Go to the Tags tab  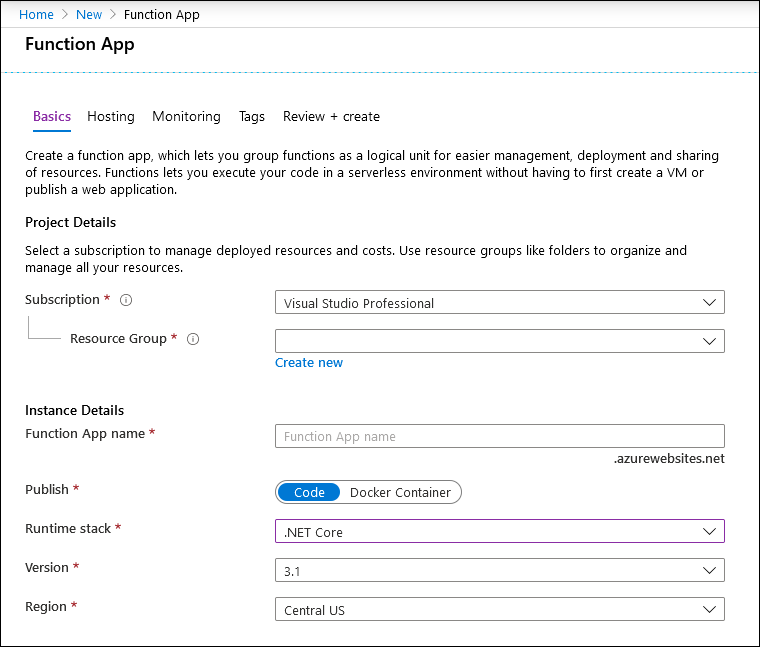click(x=252, y=117)
